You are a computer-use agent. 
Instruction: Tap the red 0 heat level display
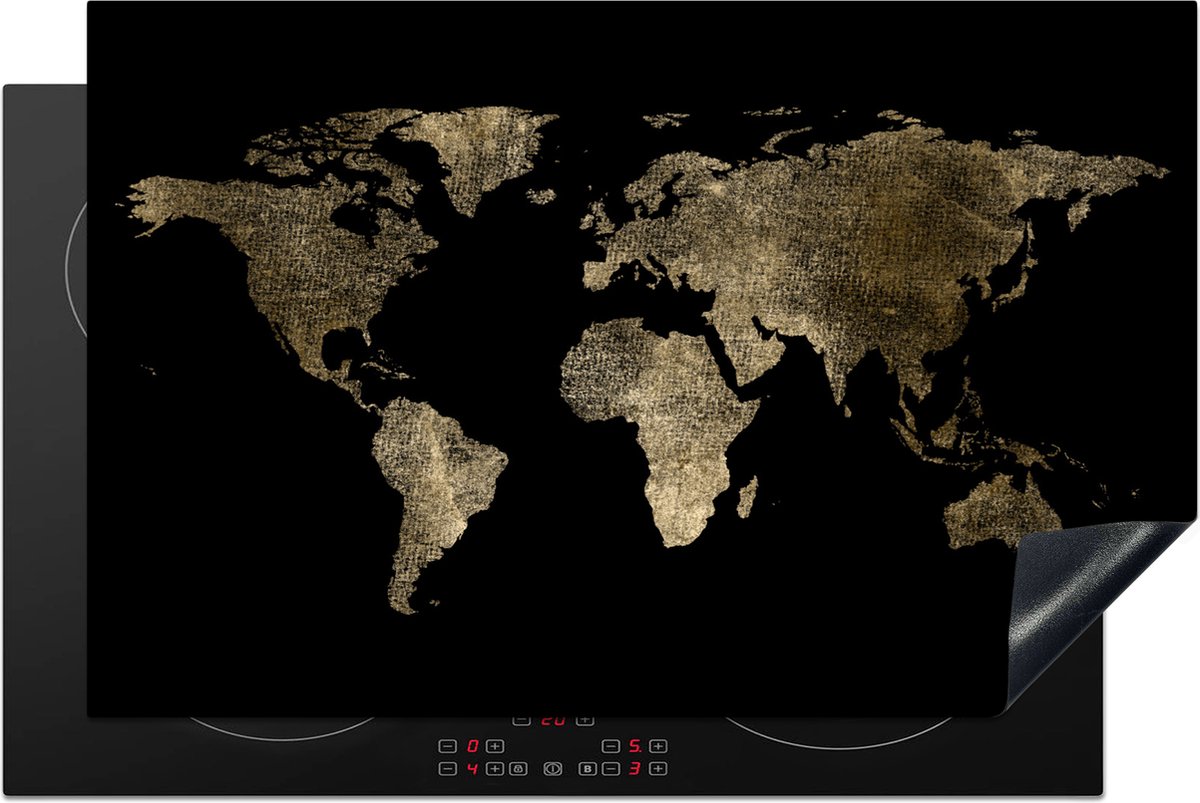coord(472,746)
